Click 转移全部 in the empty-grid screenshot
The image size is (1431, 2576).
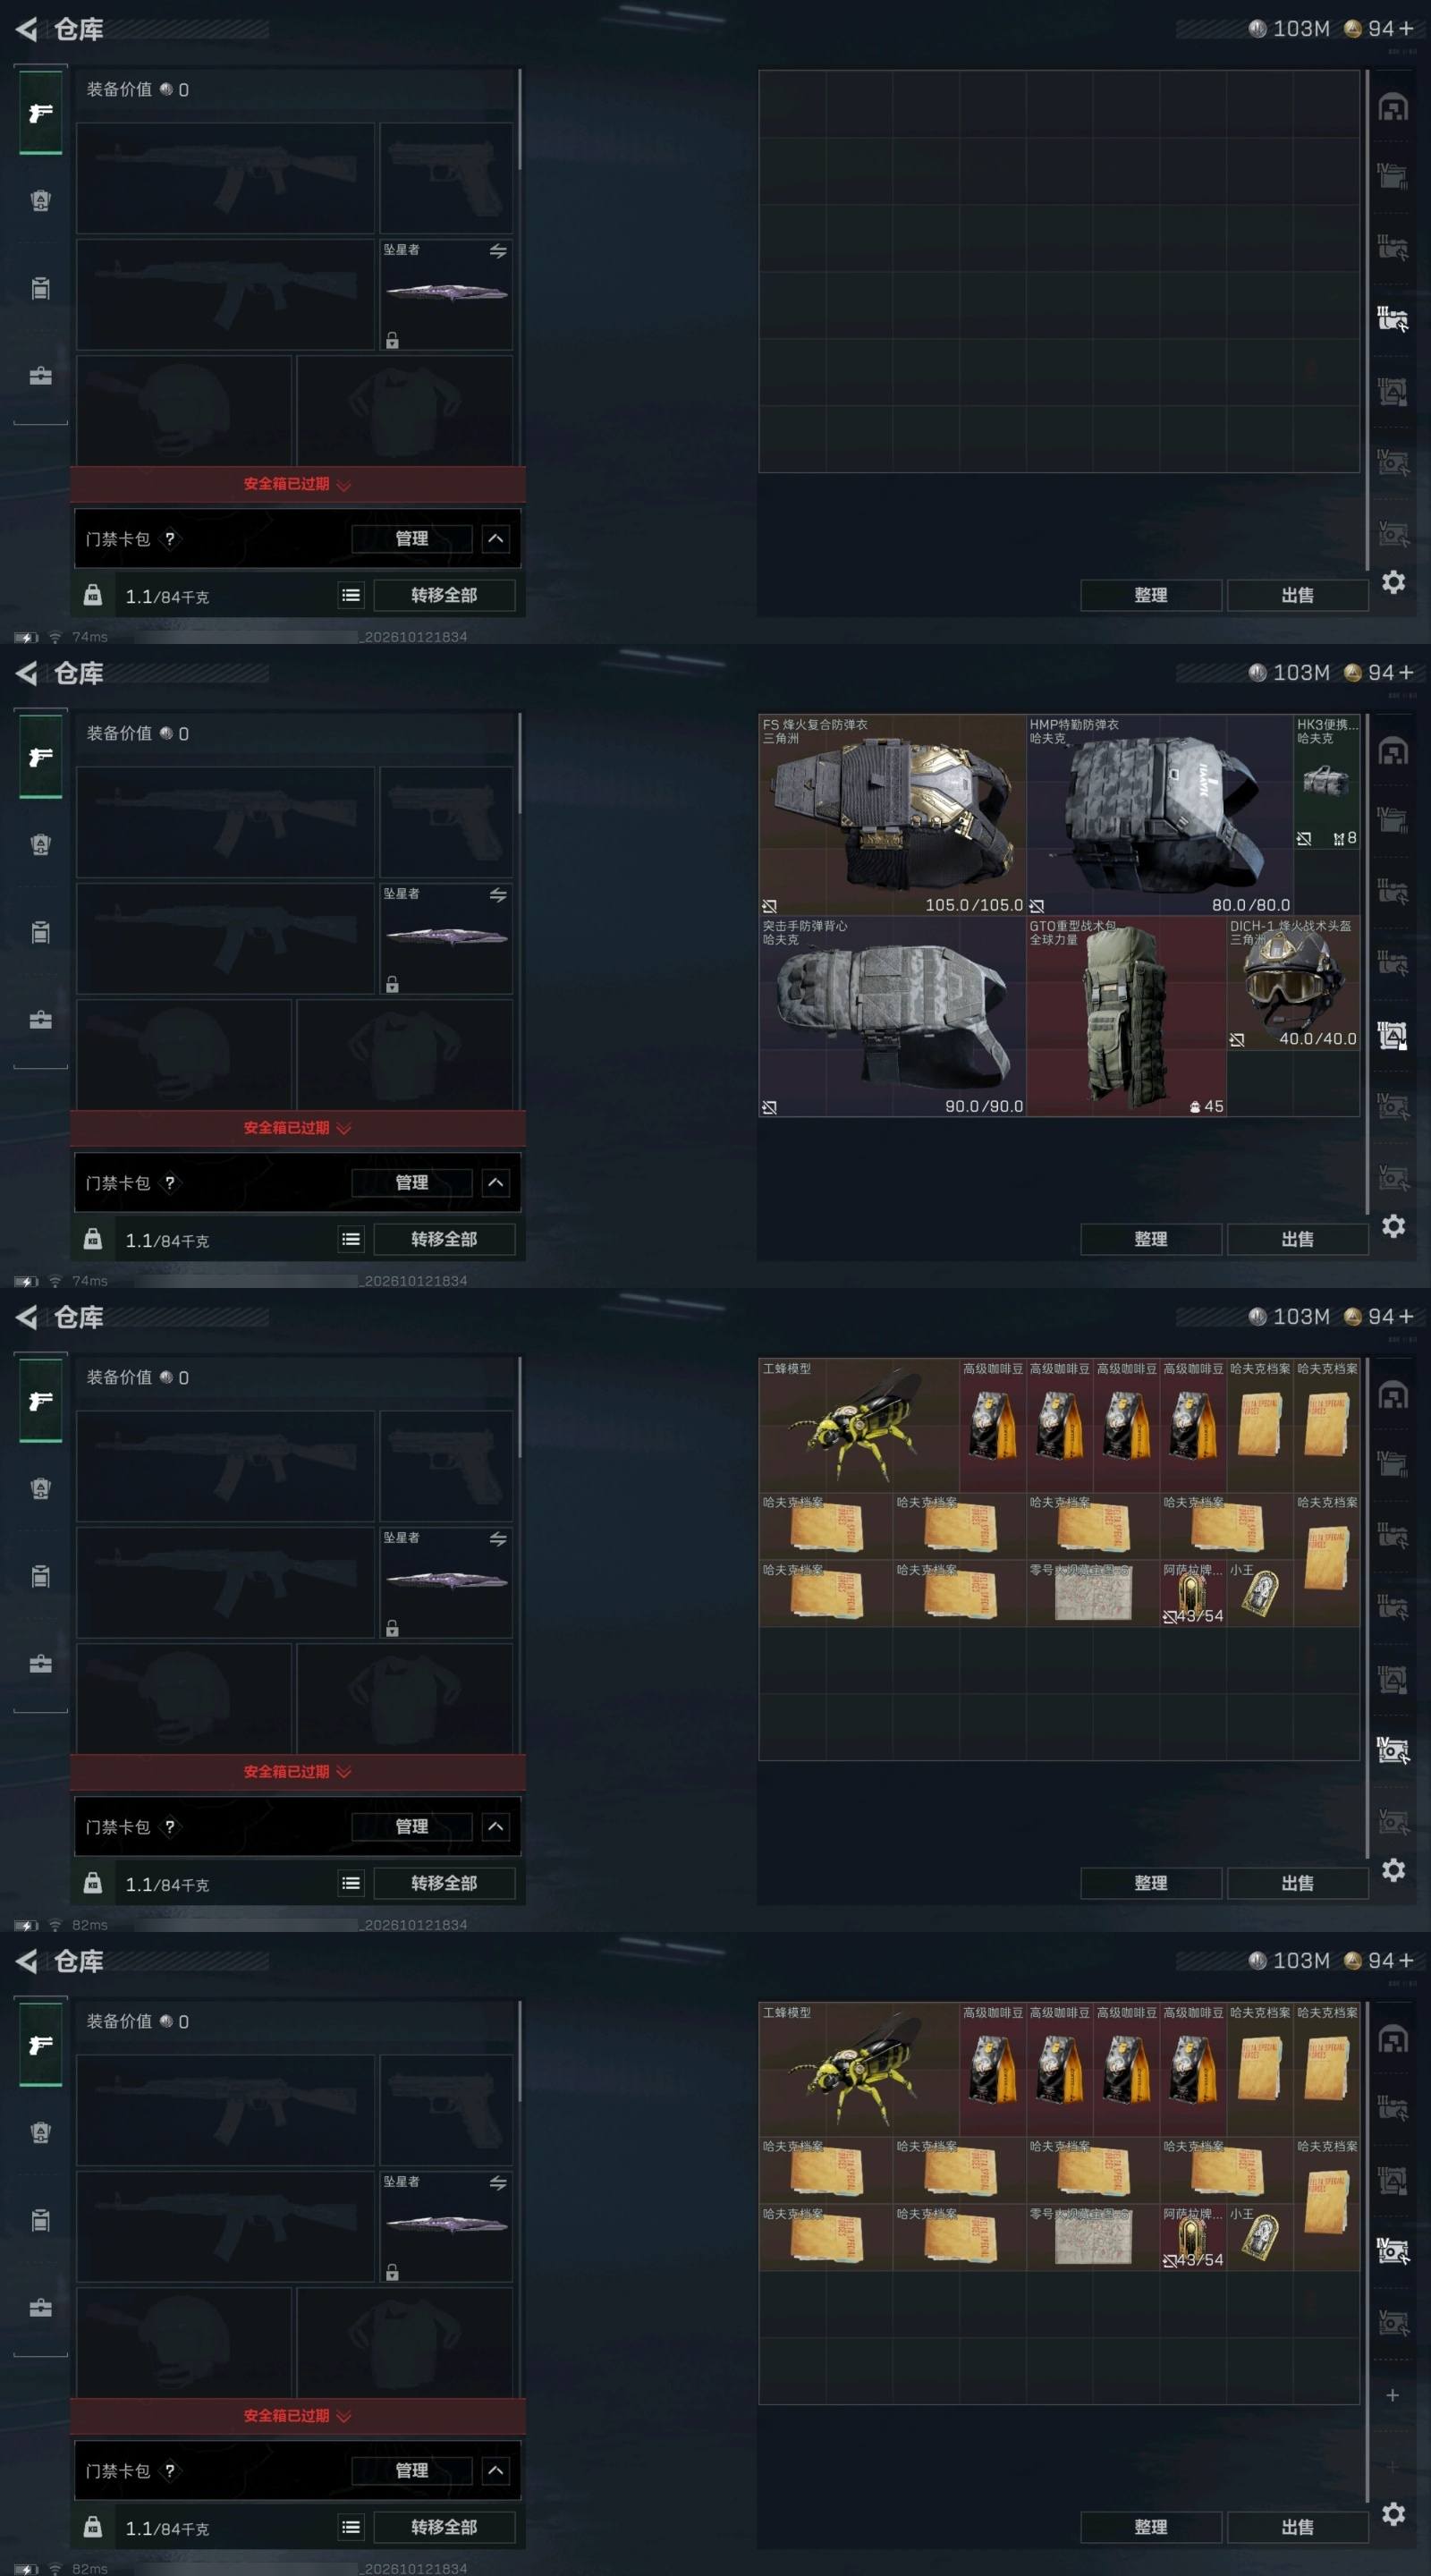click(444, 595)
